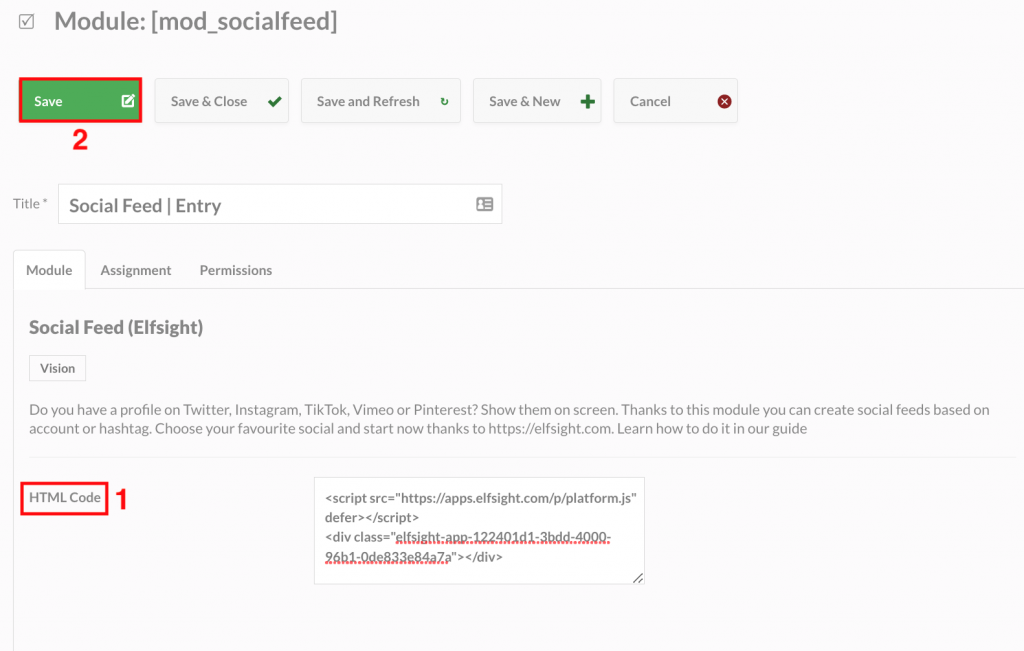Toggle the checkbox beside the Module heading
The image size is (1024, 651).
coord(27,22)
